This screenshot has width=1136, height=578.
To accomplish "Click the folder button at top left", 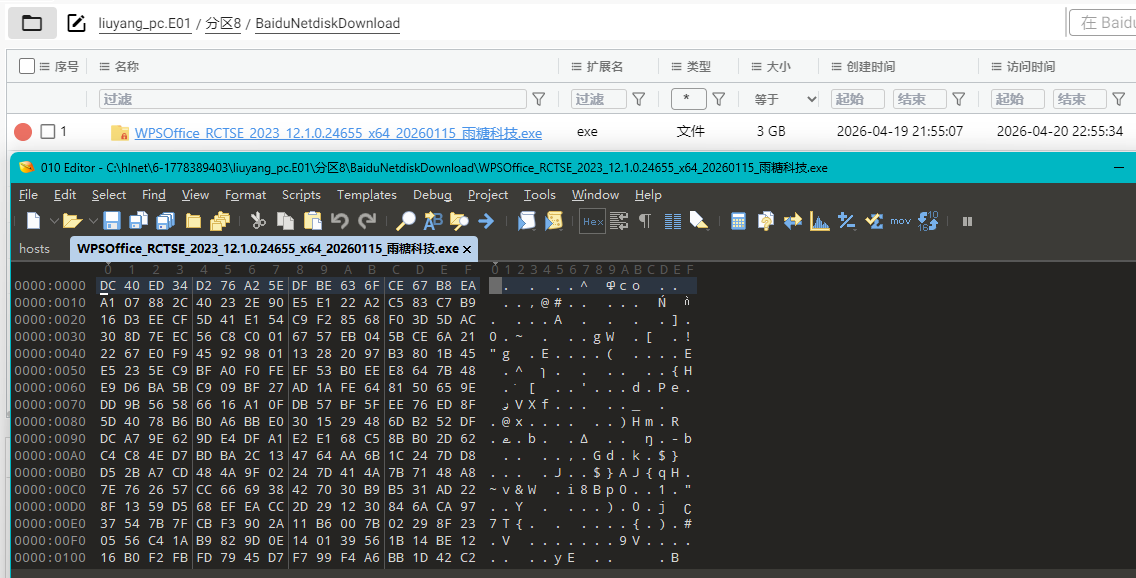I will (33, 23).
